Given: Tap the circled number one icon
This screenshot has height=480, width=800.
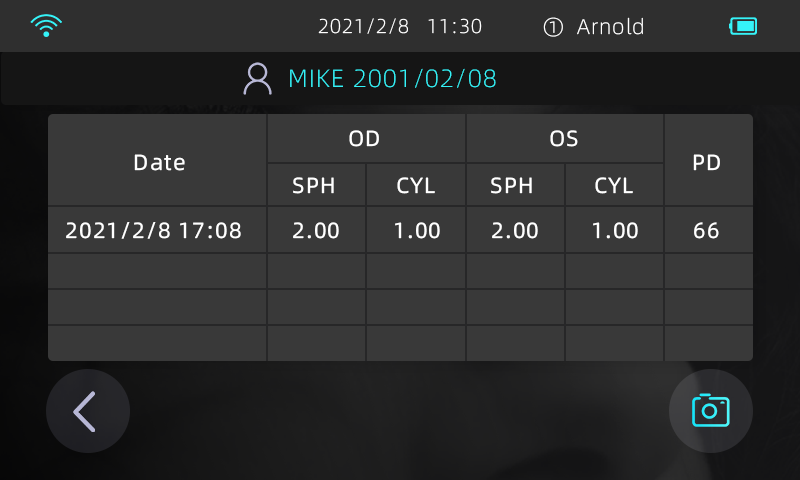Looking at the screenshot, I should tap(553, 27).
